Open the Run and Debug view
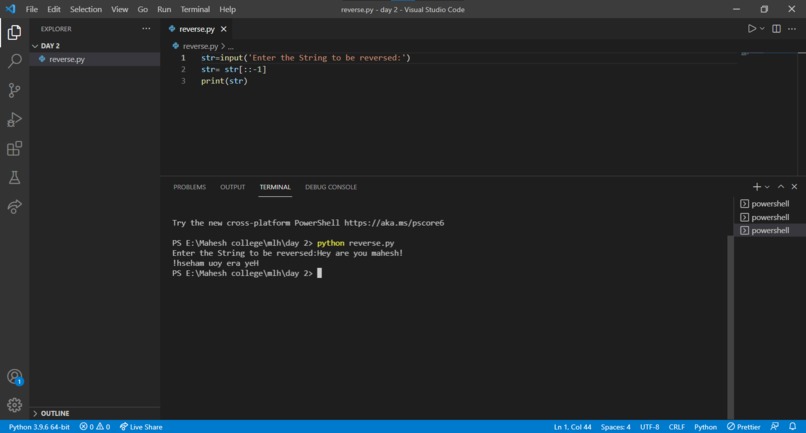806x433 pixels. pyautogui.click(x=14, y=119)
